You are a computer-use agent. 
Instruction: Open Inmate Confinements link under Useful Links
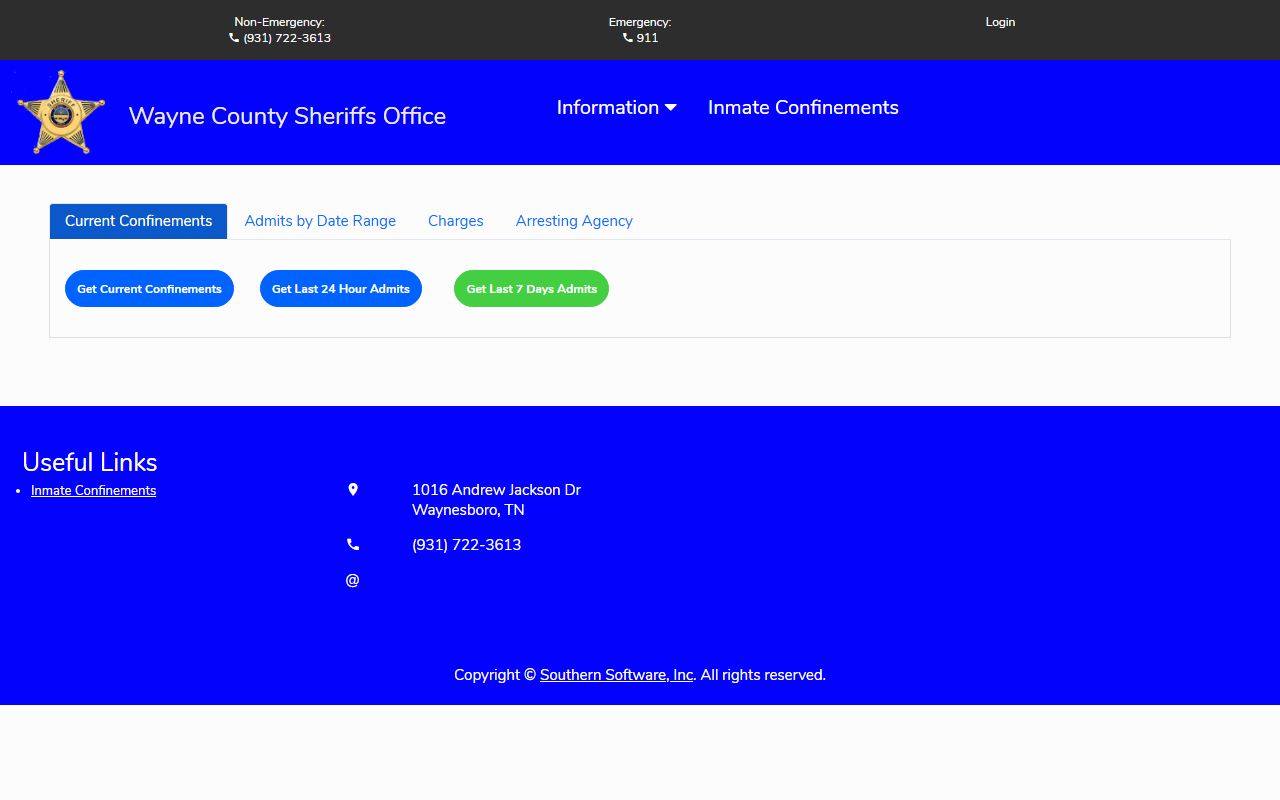point(94,490)
